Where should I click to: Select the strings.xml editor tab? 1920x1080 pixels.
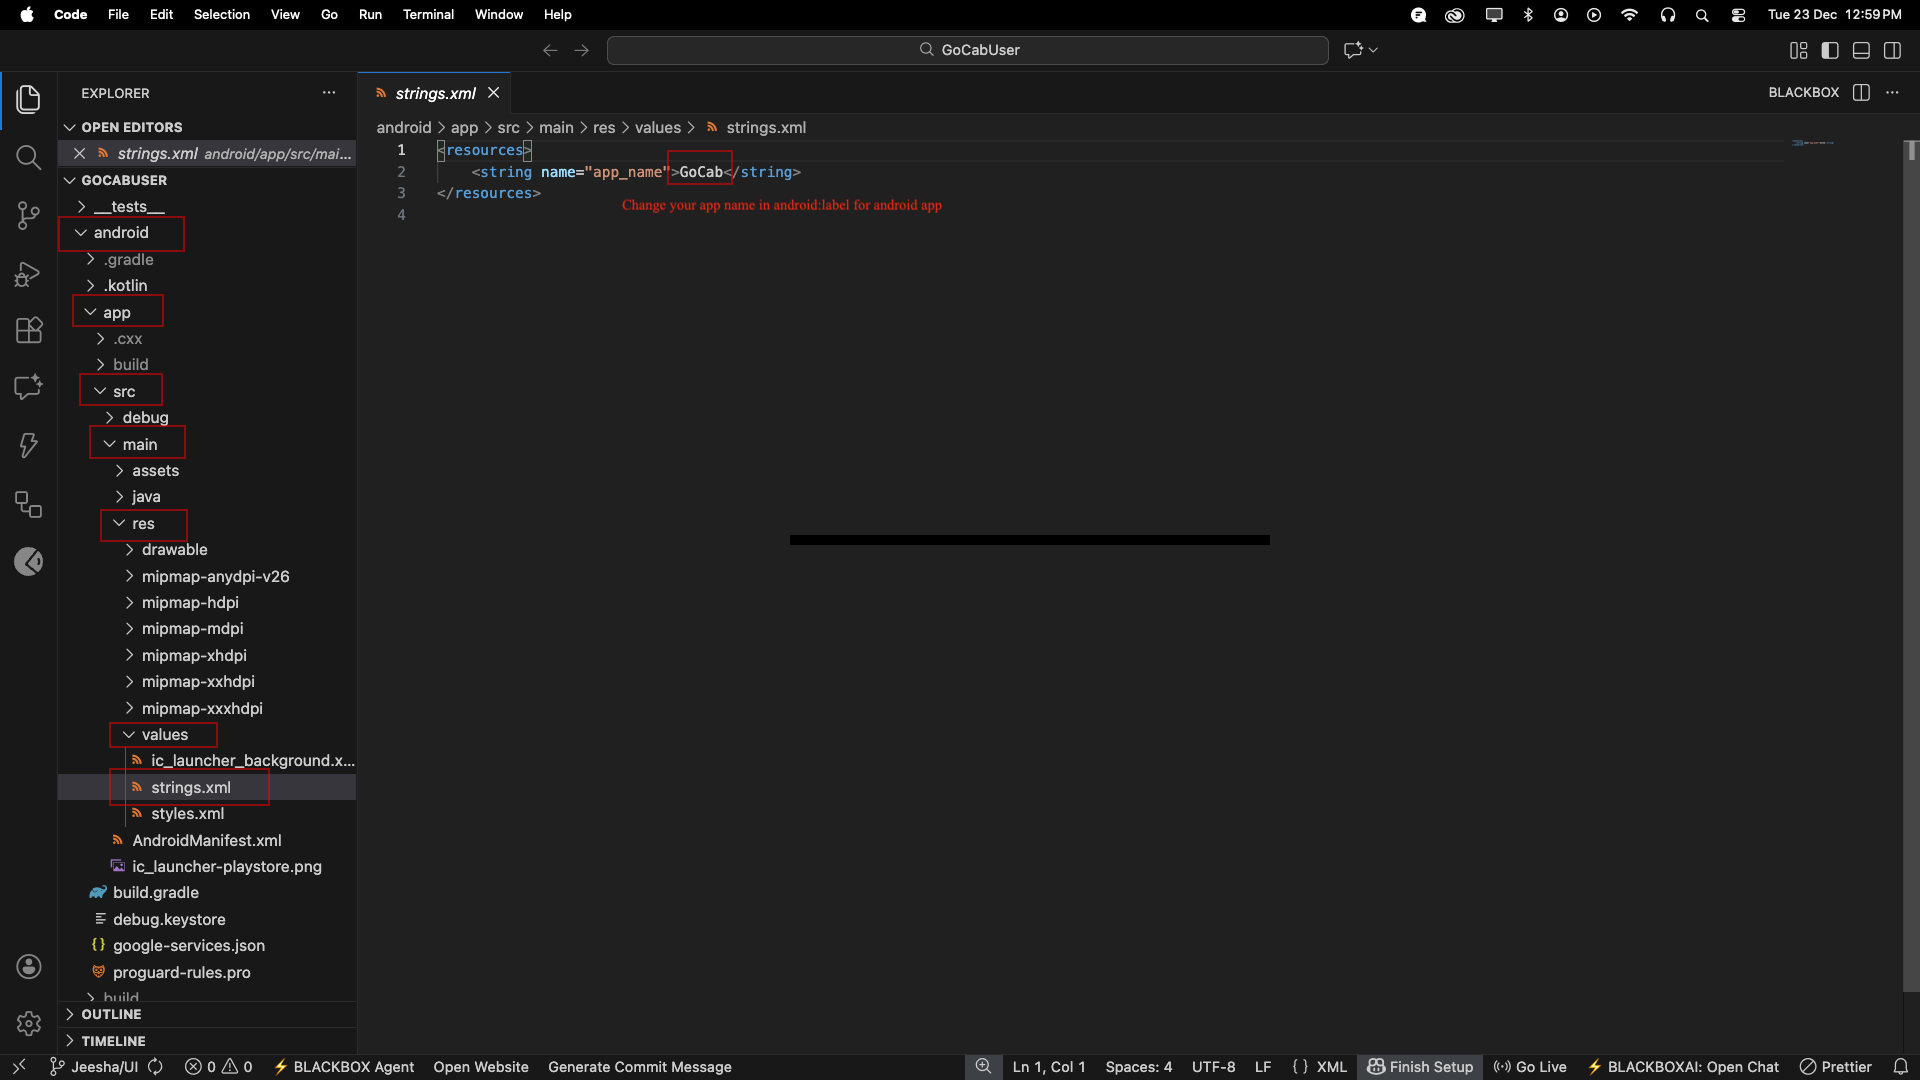(x=435, y=93)
